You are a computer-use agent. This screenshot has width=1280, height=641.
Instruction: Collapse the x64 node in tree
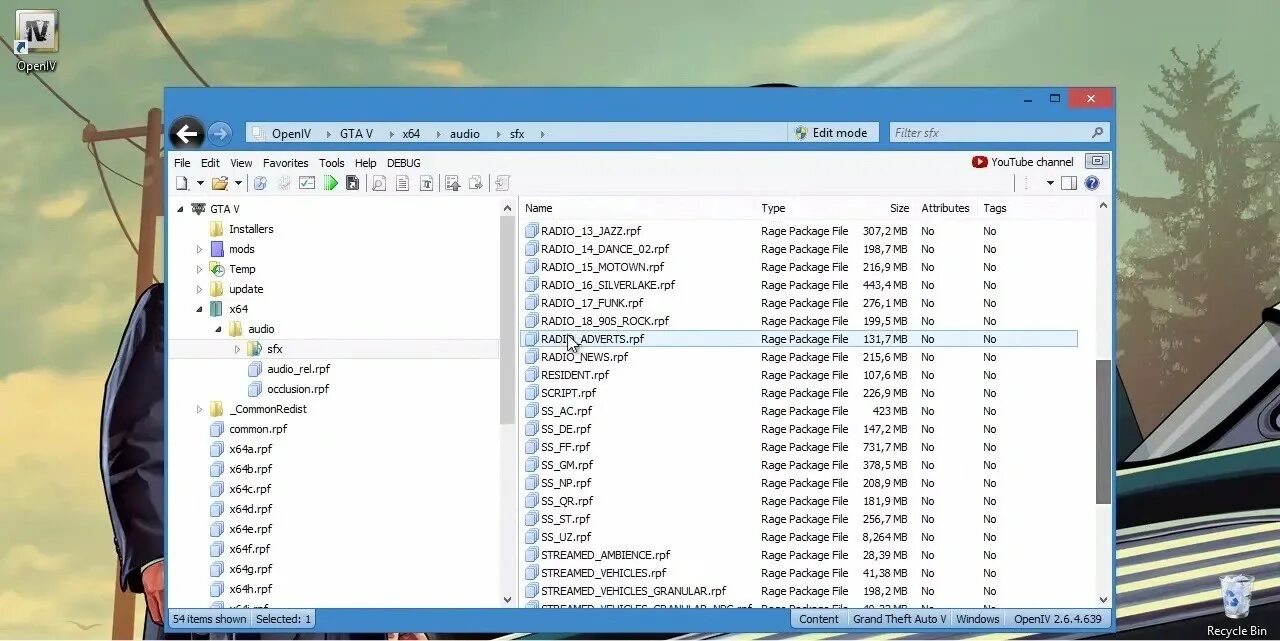tap(199, 309)
